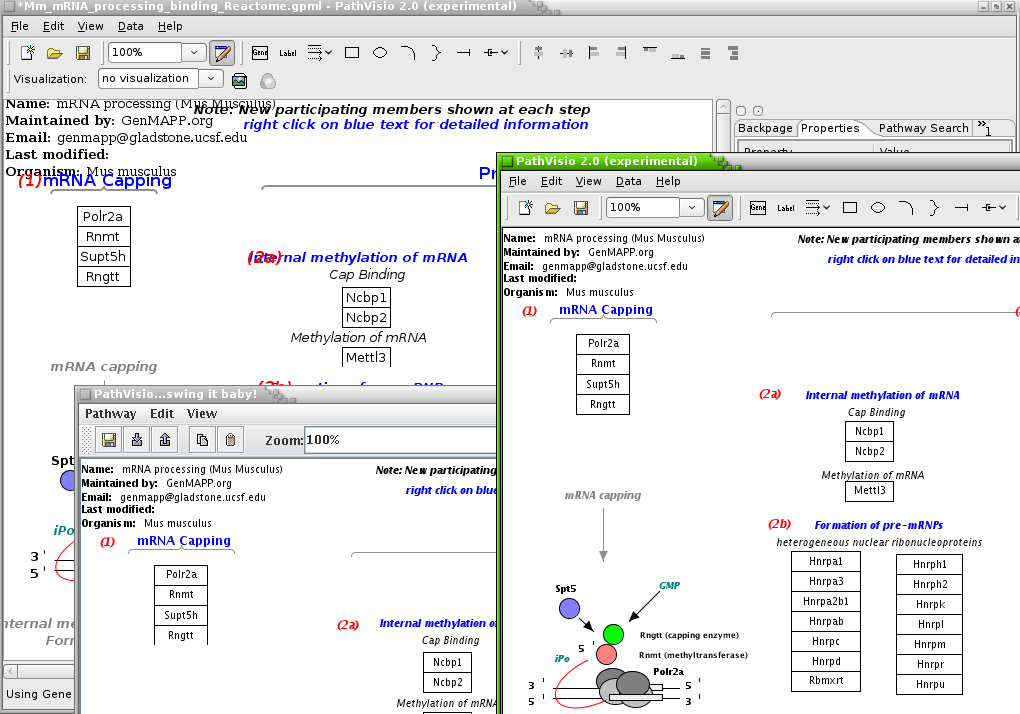
Task: Click greyed globe icon beside visualization picture icon
Action: (267, 81)
